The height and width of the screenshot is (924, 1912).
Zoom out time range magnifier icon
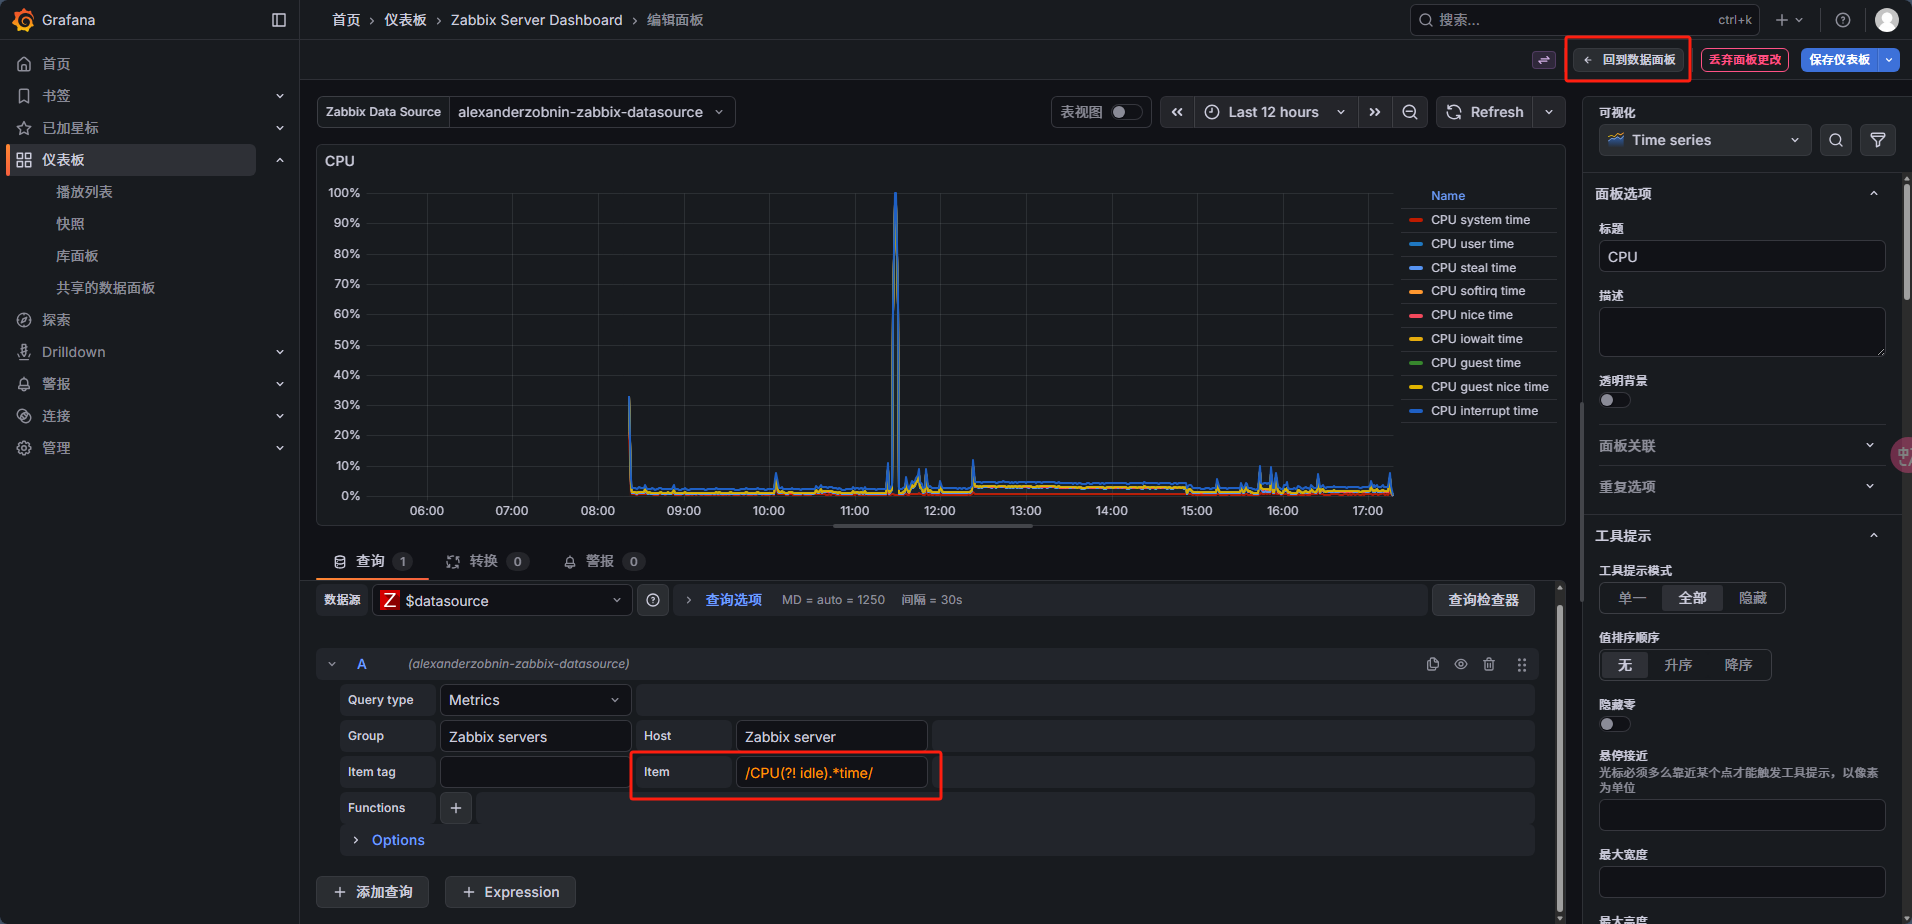coord(1410,112)
